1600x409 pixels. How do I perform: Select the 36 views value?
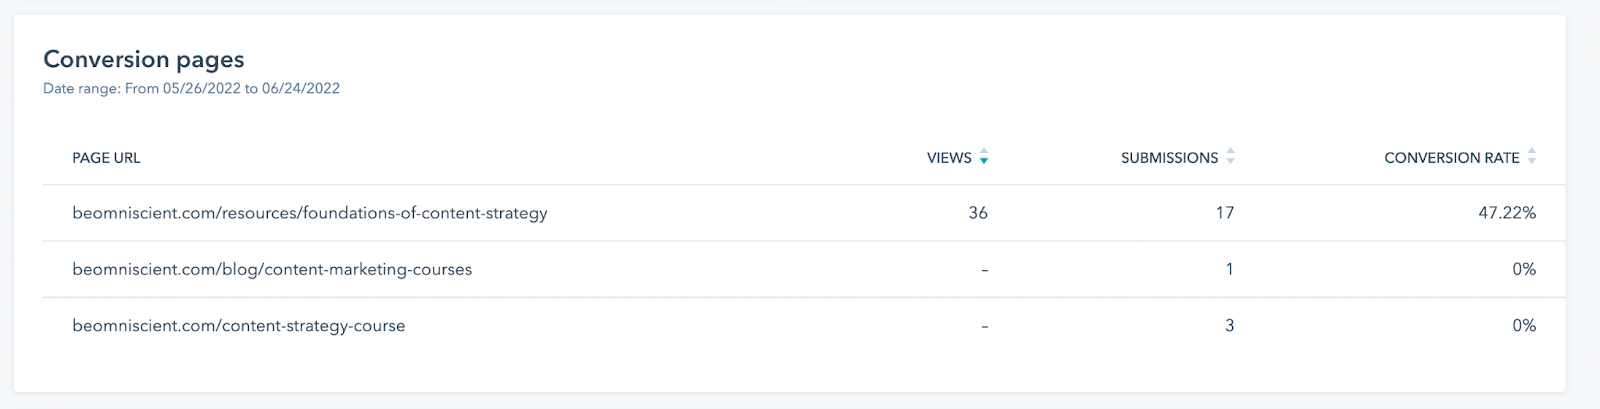click(x=978, y=213)
